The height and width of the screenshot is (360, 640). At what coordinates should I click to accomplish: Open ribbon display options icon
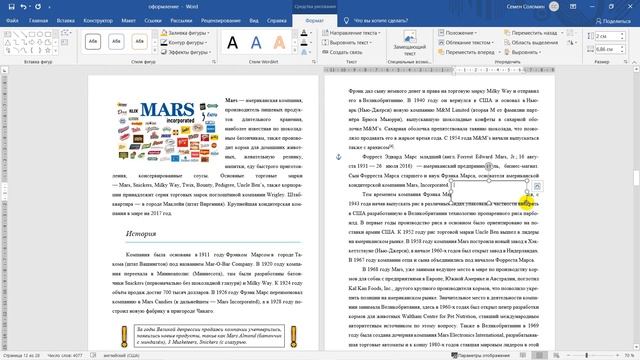point(573,7)
